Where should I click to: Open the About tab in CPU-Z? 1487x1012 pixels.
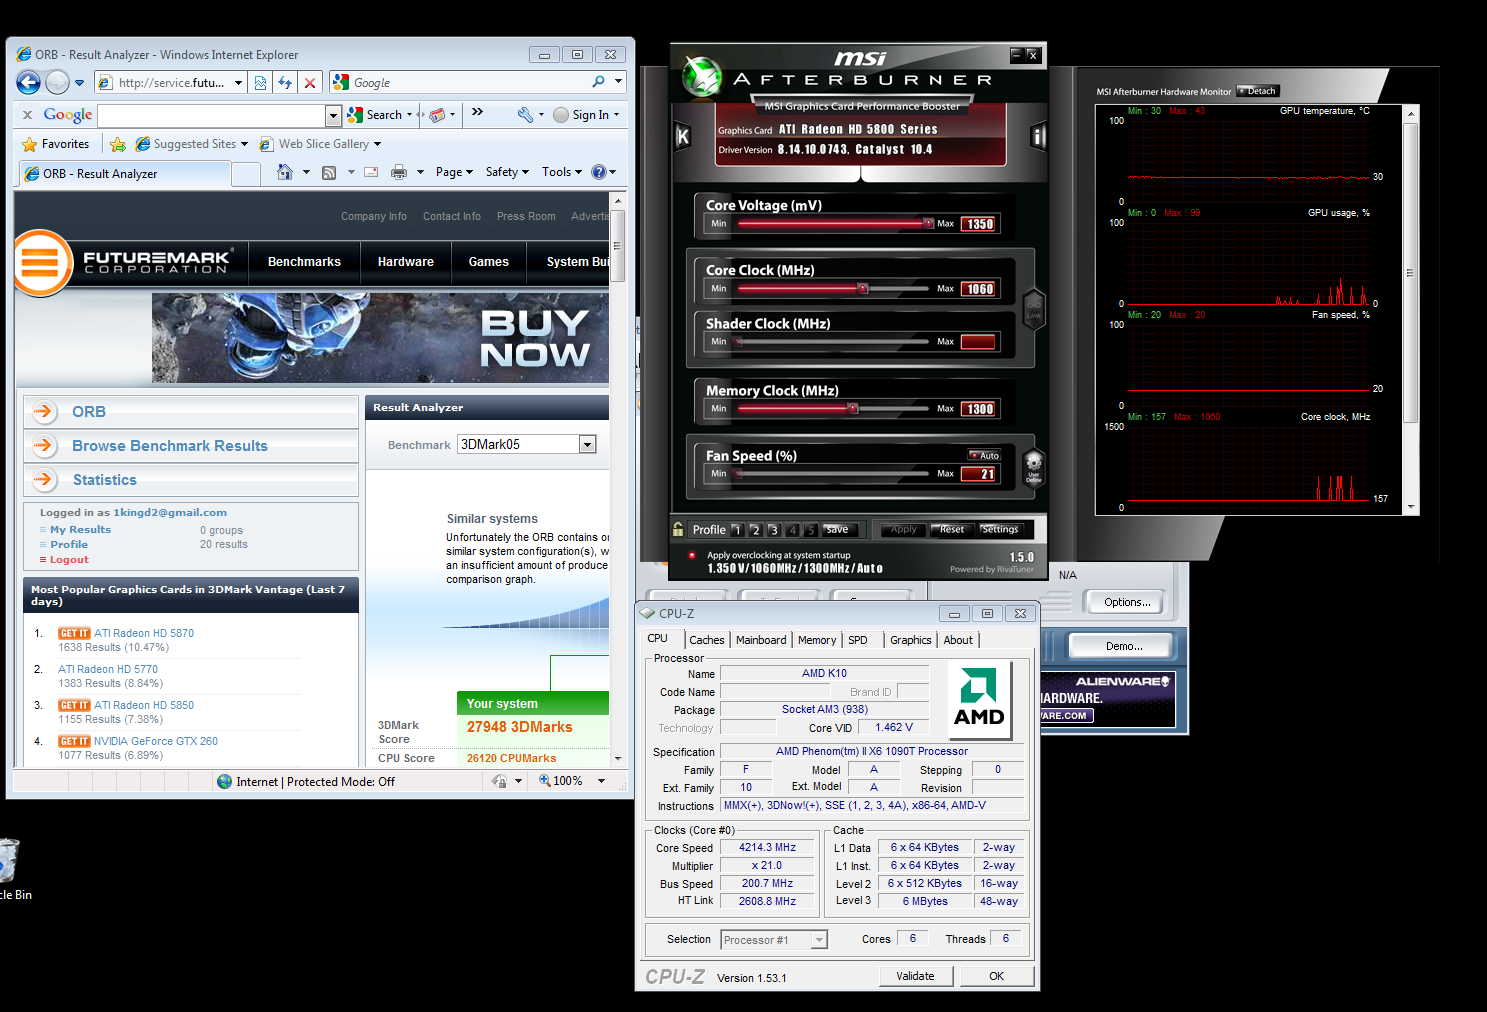click(x=958, y=640)
